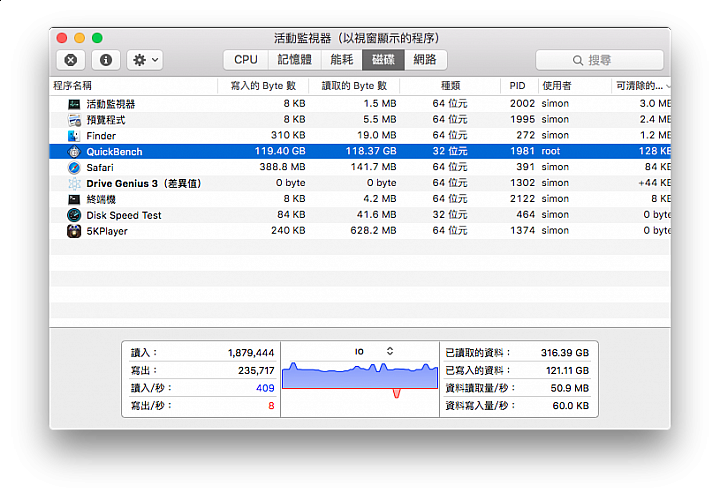720x500 pixels.
Task: Switch to the 能耗 tab
Action: 342,60
